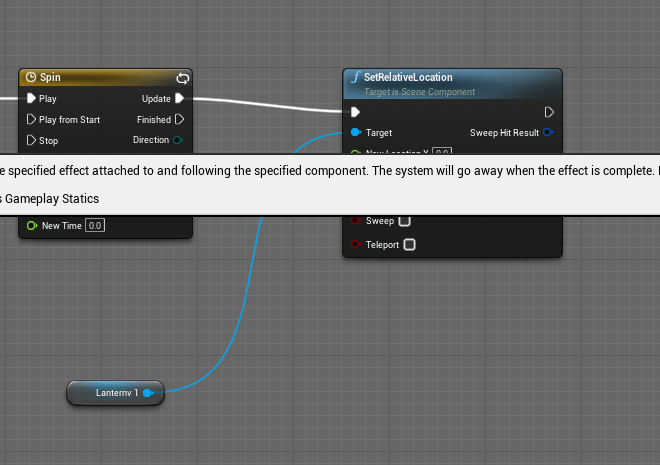Image resolution: width=660 pixels, height=465 pixels.
Task: Click the New Time green input pin
Action: coord(32,226)
